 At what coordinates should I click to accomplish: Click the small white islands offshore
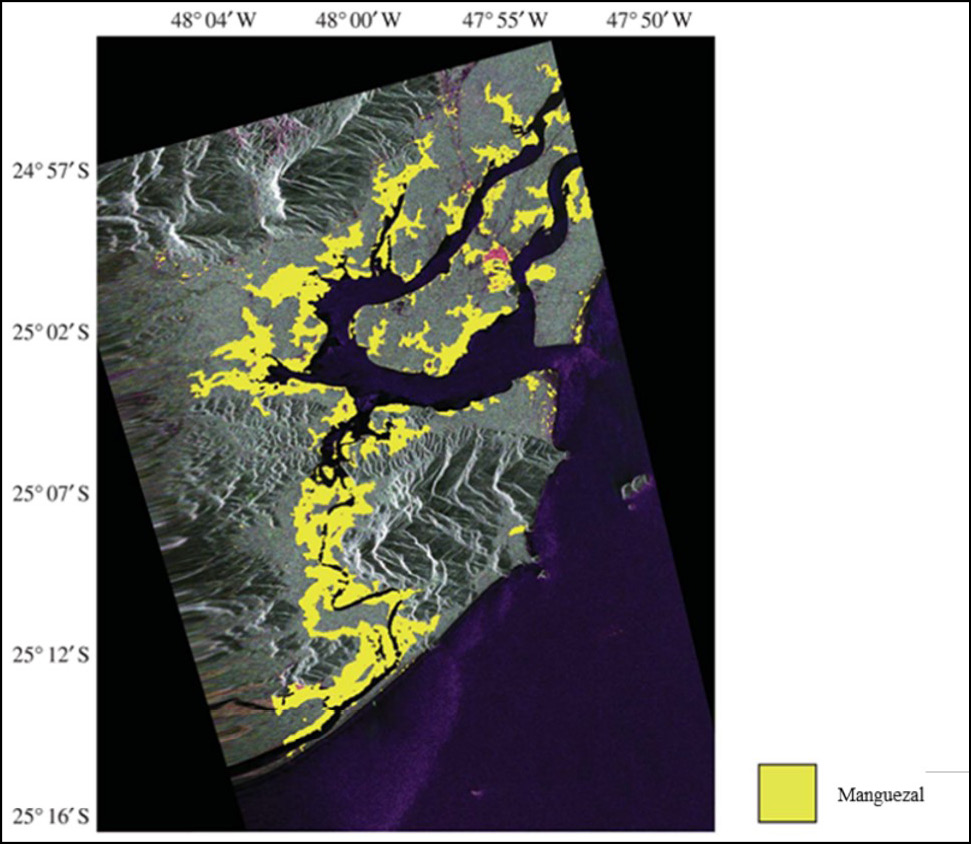(x=634, y=490)
